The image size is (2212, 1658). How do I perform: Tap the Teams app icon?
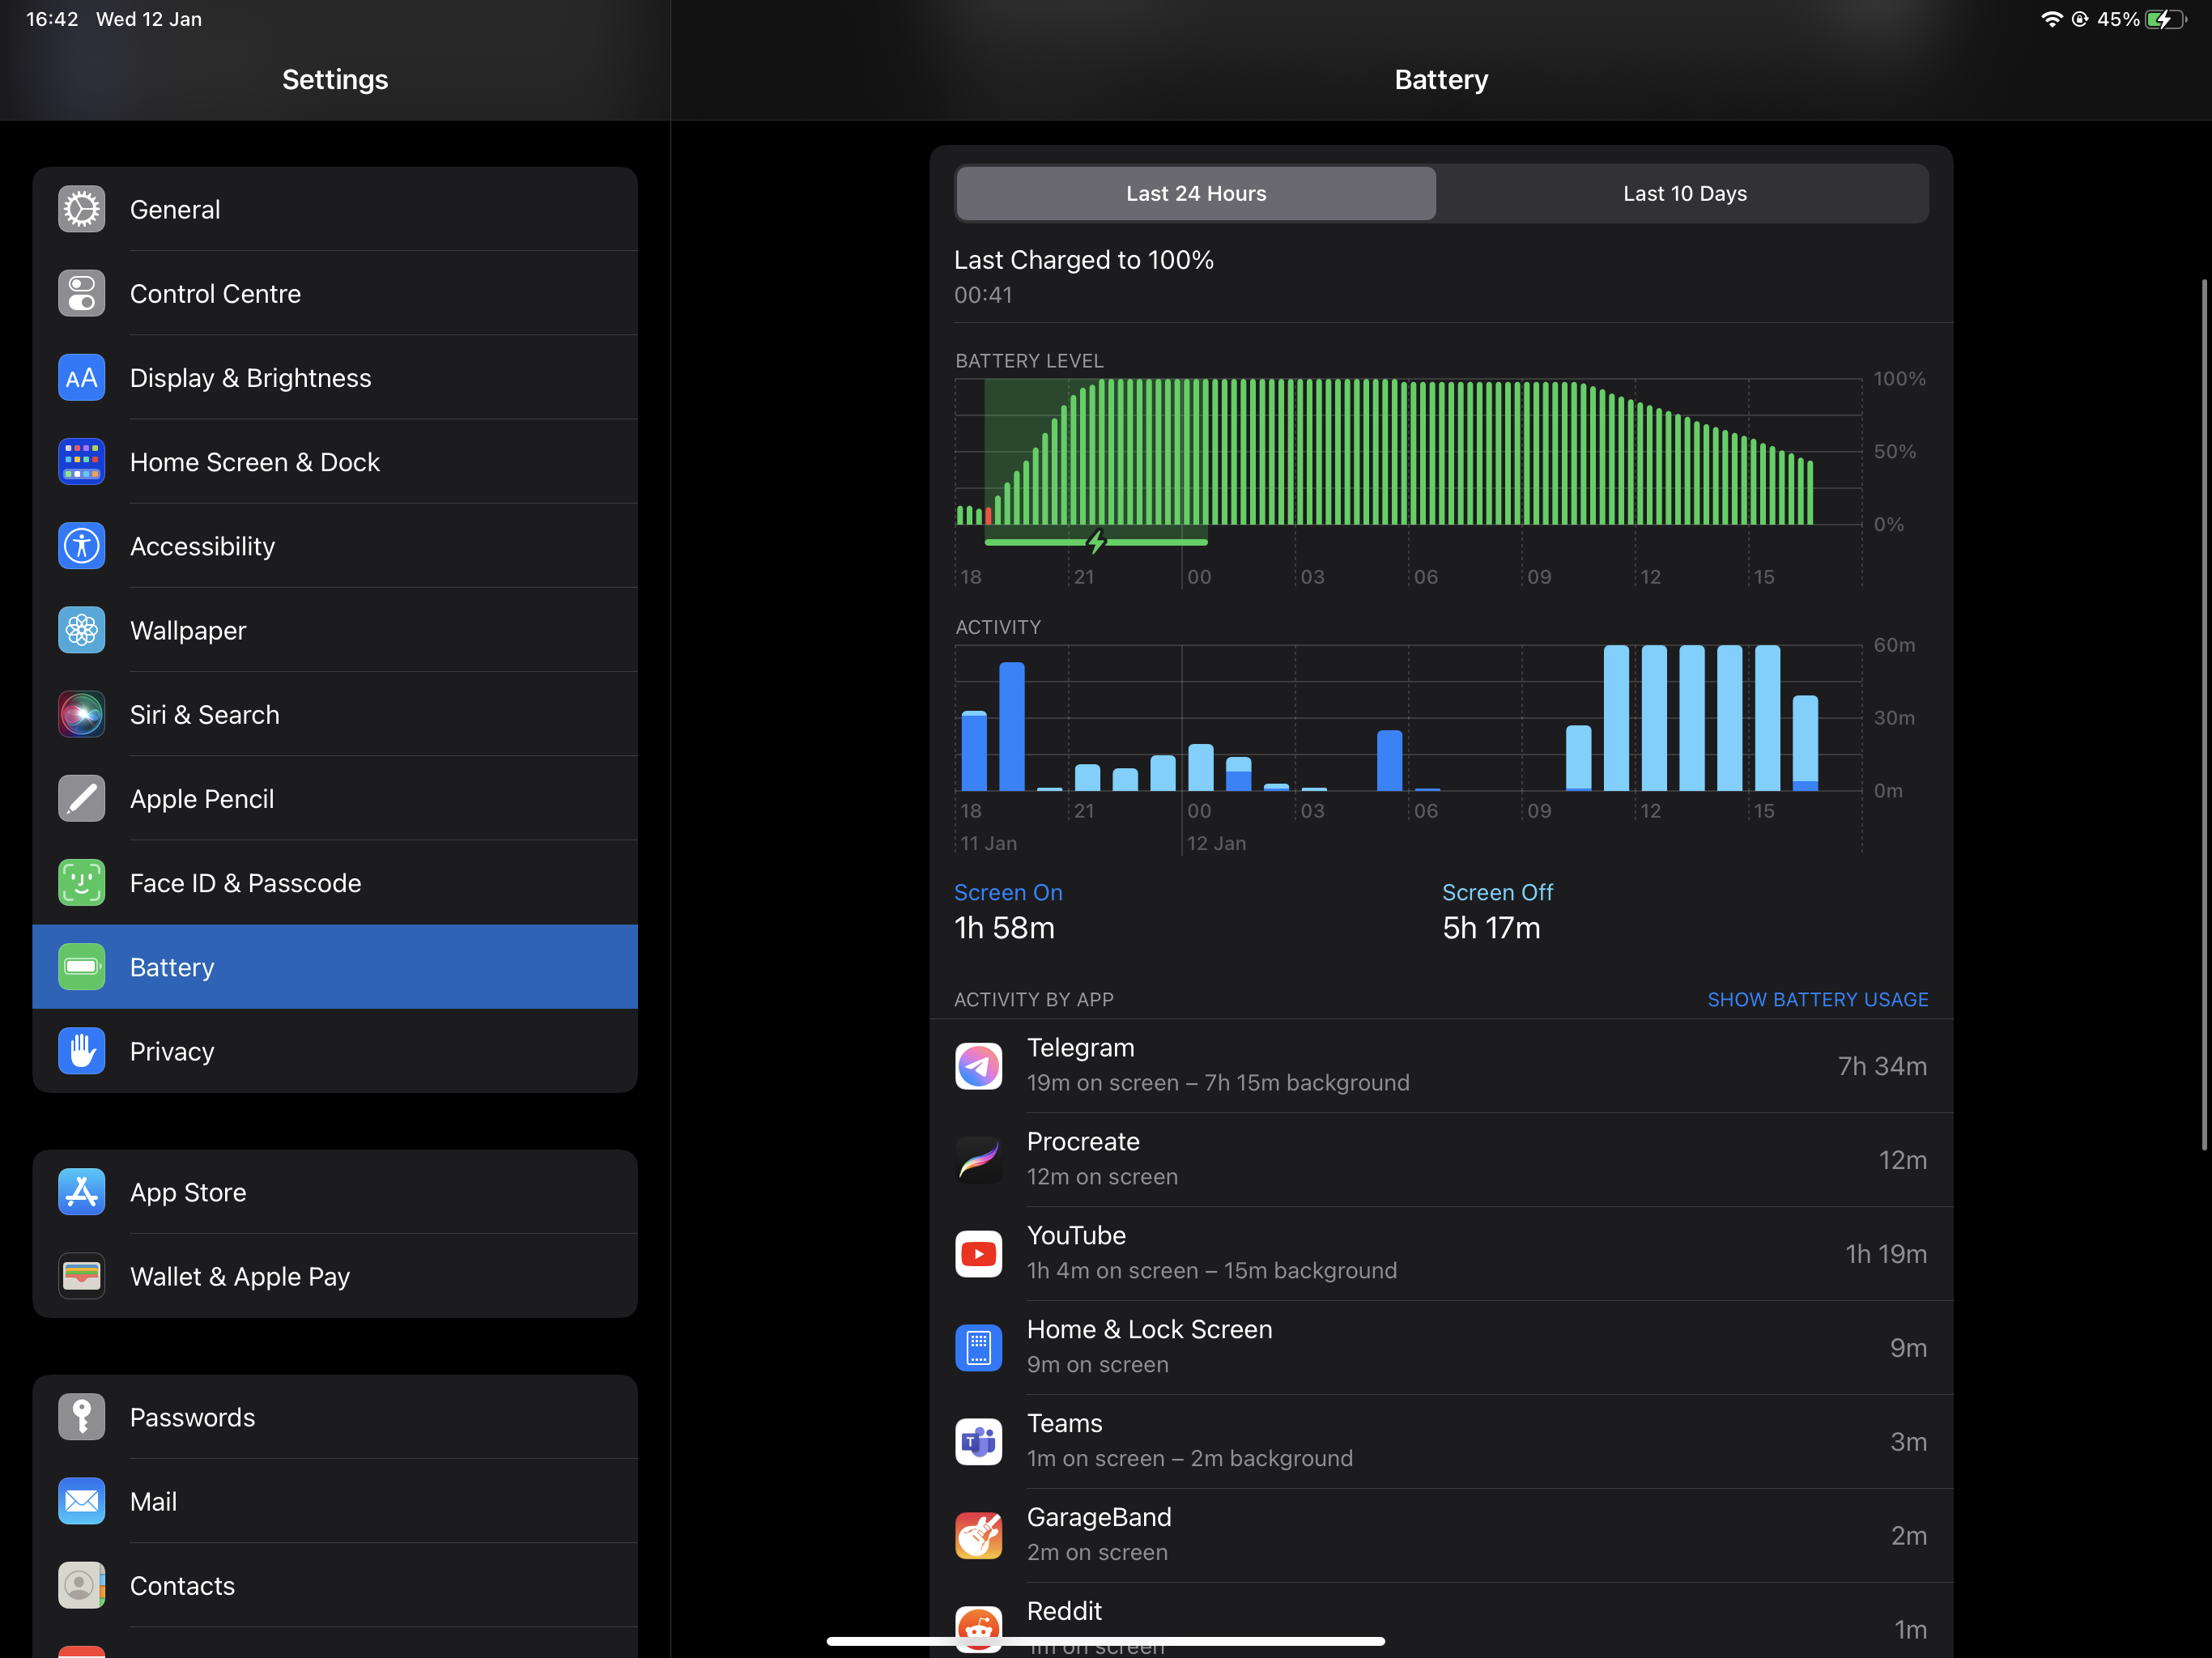[x=978, y=1442]
